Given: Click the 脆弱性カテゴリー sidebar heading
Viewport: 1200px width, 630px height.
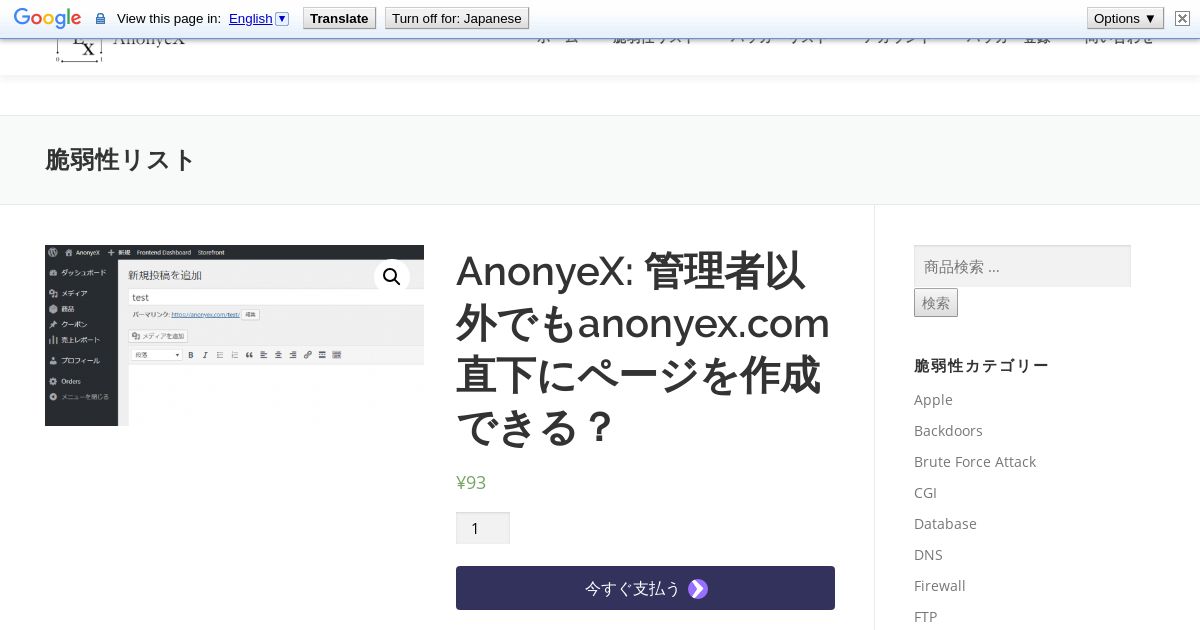Looking at the screenshot, I should [x=981, y=366].
